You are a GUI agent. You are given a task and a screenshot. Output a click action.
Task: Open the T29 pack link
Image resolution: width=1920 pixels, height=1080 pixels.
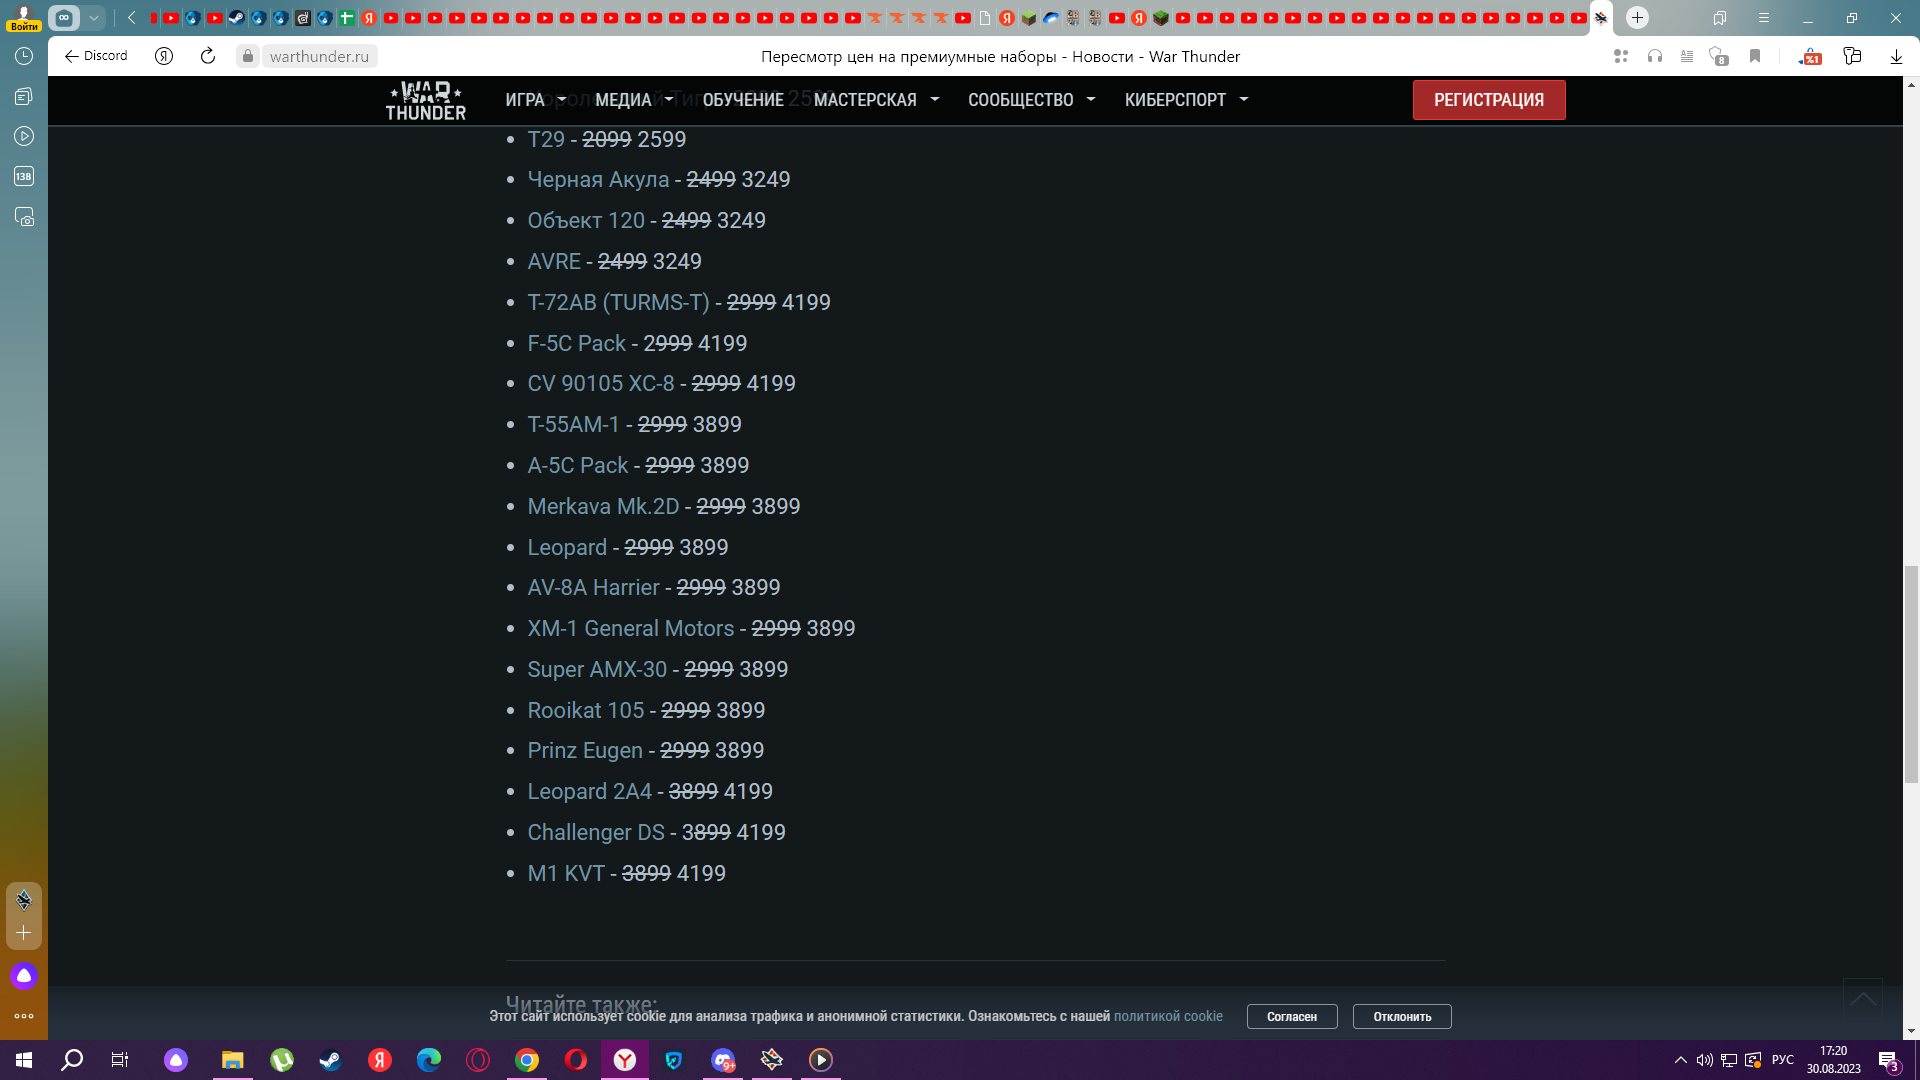[x=546, y=139]
